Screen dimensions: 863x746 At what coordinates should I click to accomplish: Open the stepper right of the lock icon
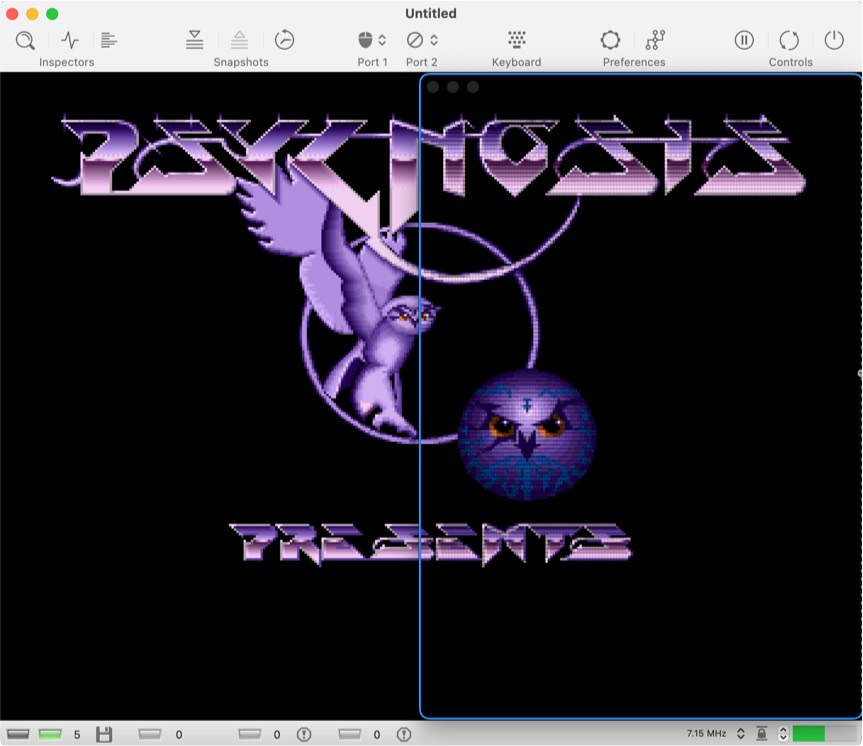(783, 733)
